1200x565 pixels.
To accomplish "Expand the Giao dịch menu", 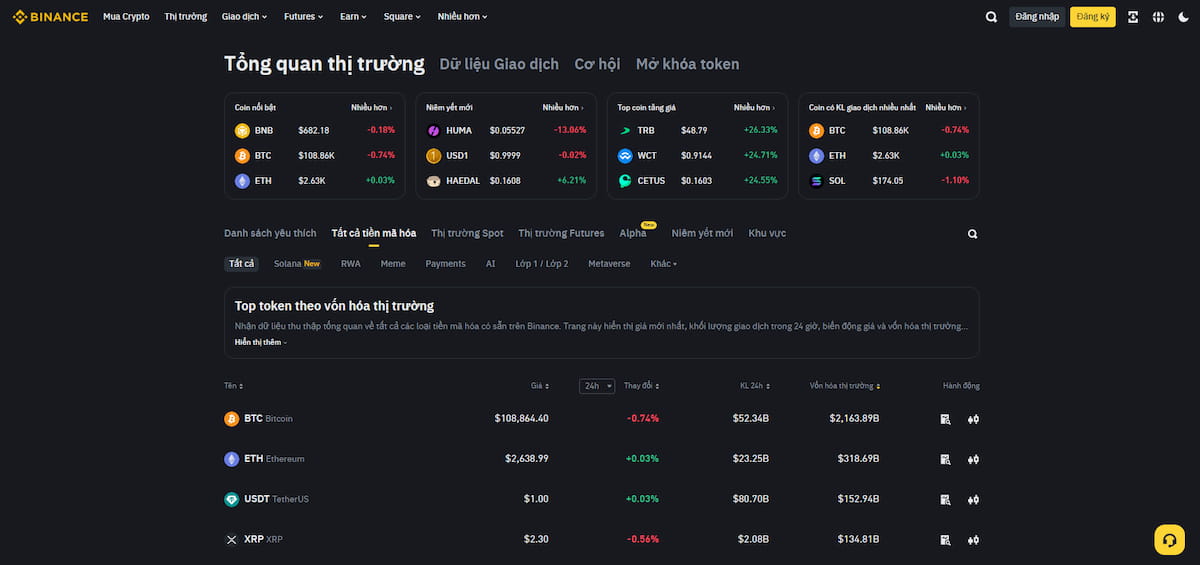I will point(244,17).
